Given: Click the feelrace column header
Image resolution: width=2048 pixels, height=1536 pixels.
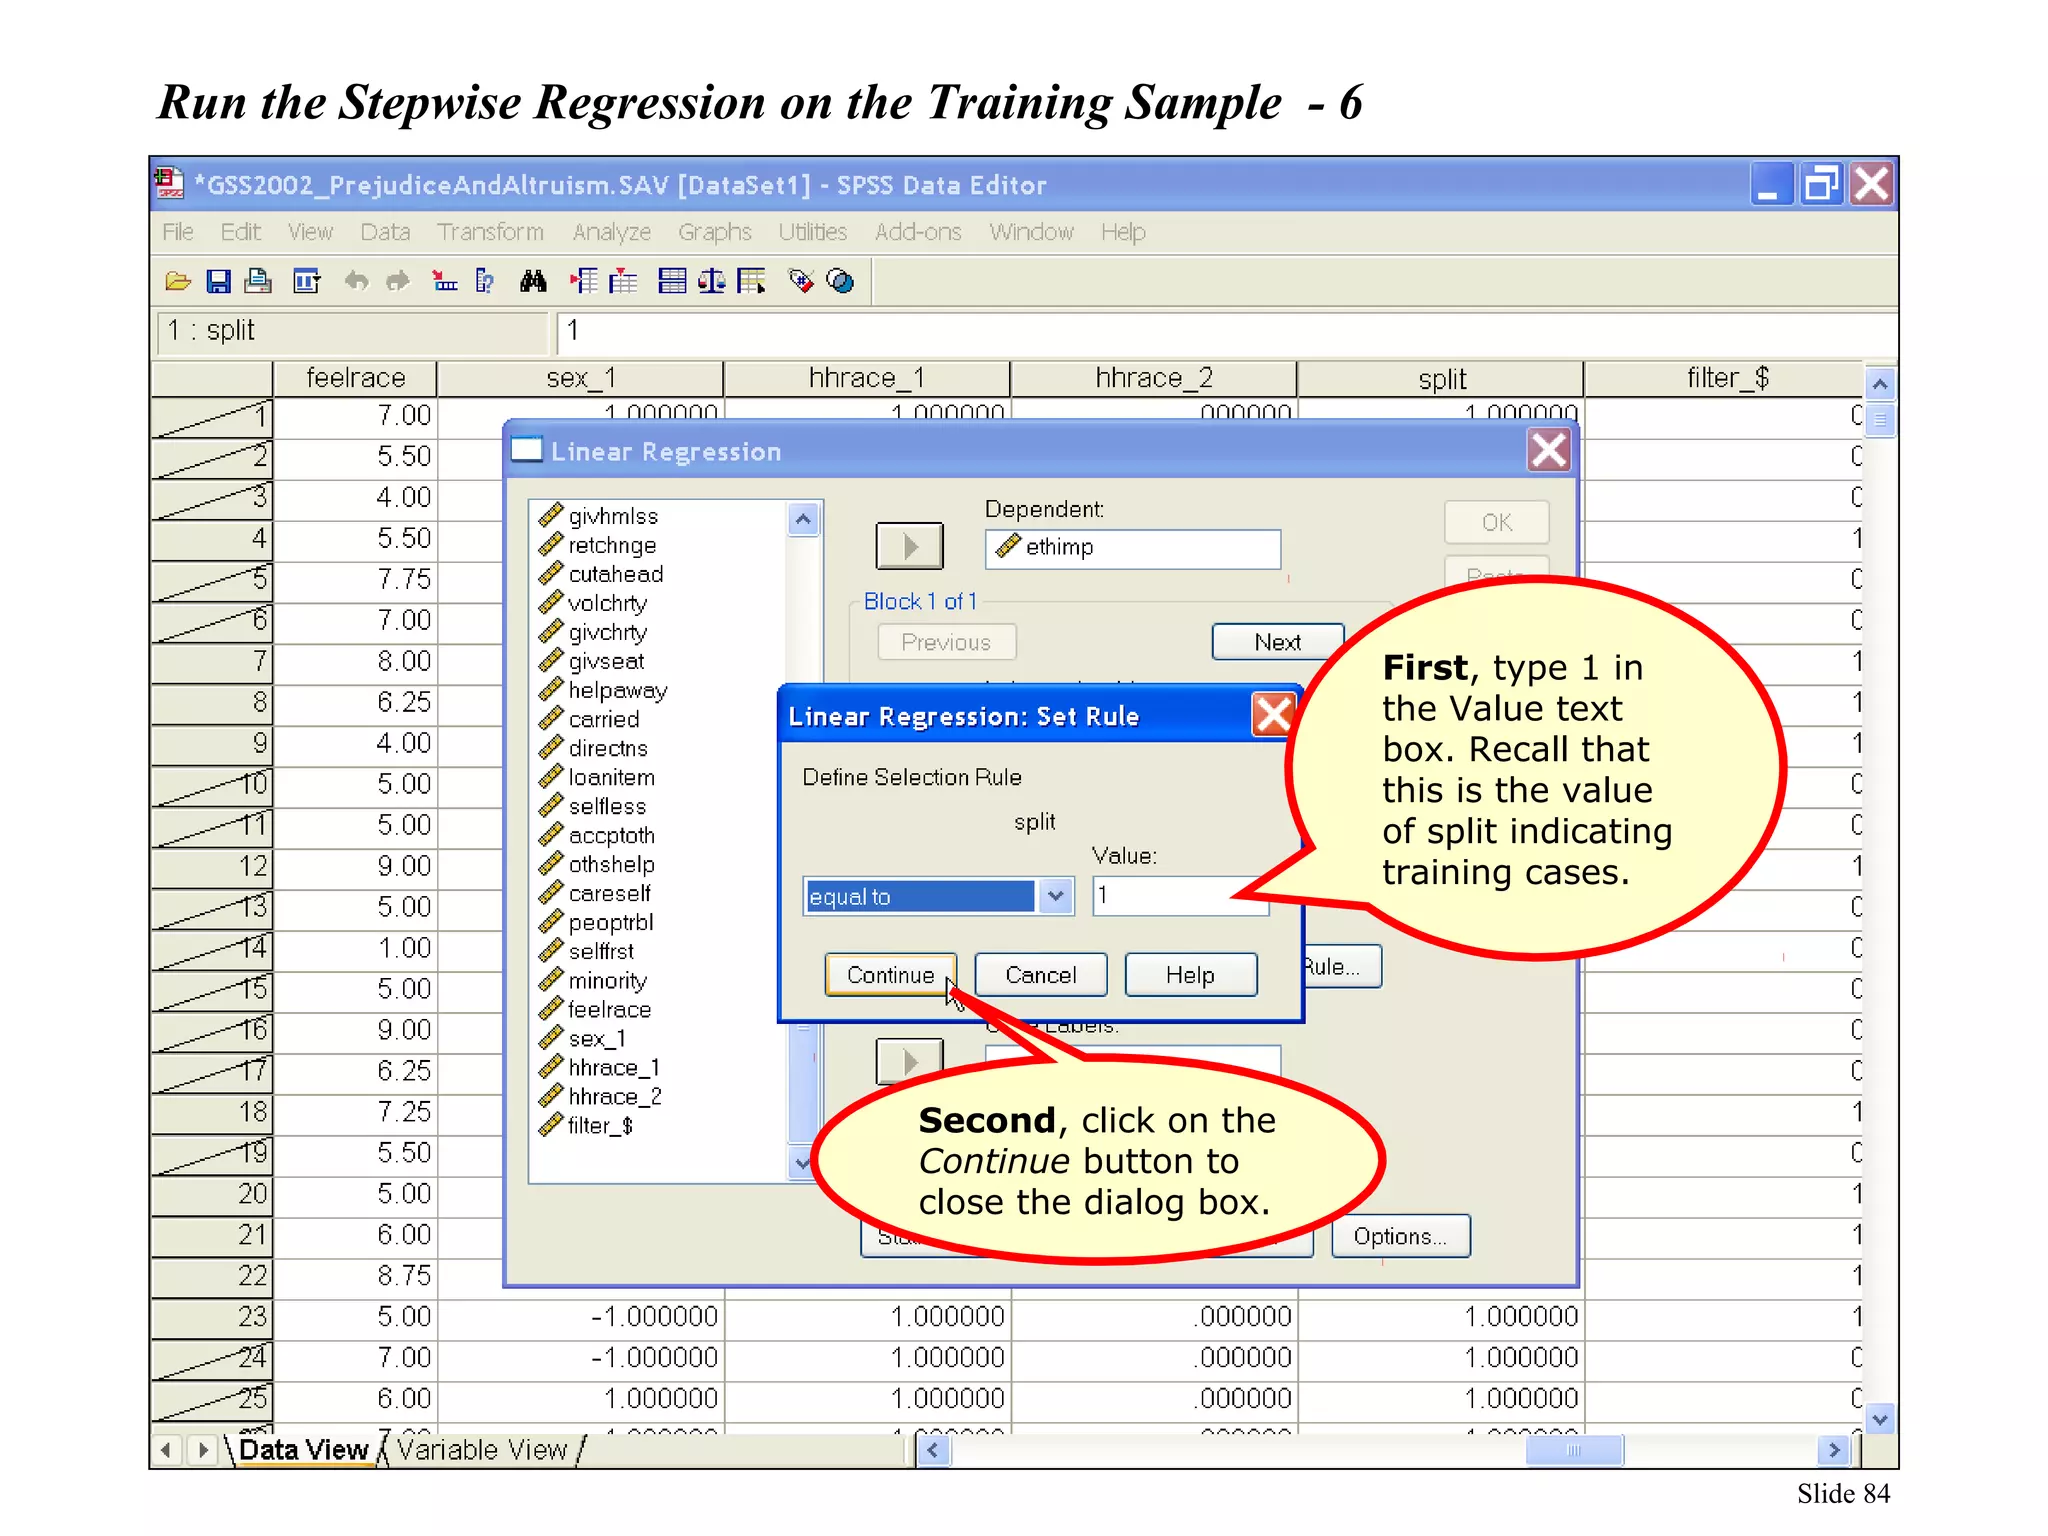Looking at the screenshot, I should [355, 378].
